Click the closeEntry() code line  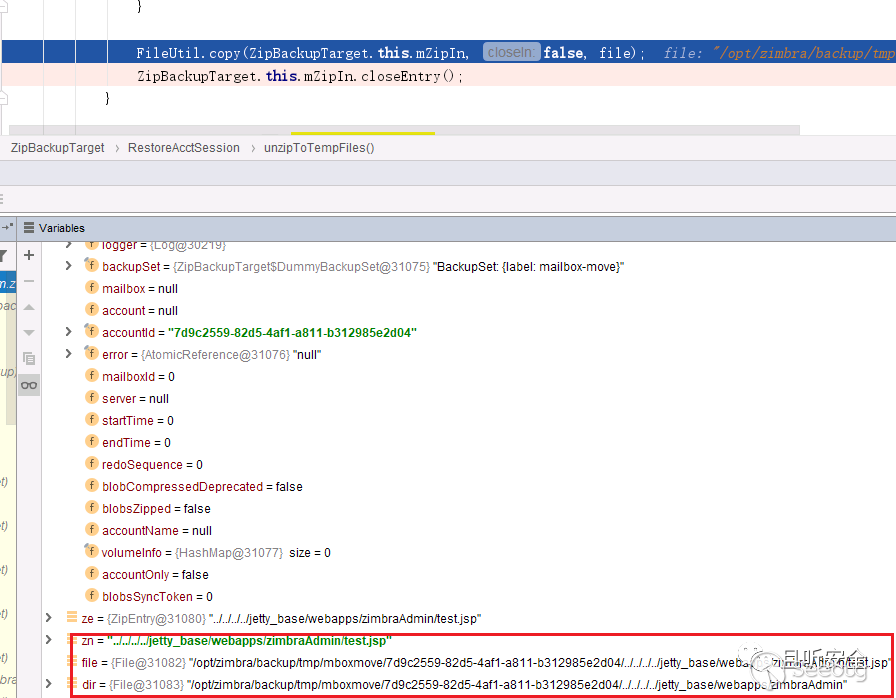click(300, 76)
